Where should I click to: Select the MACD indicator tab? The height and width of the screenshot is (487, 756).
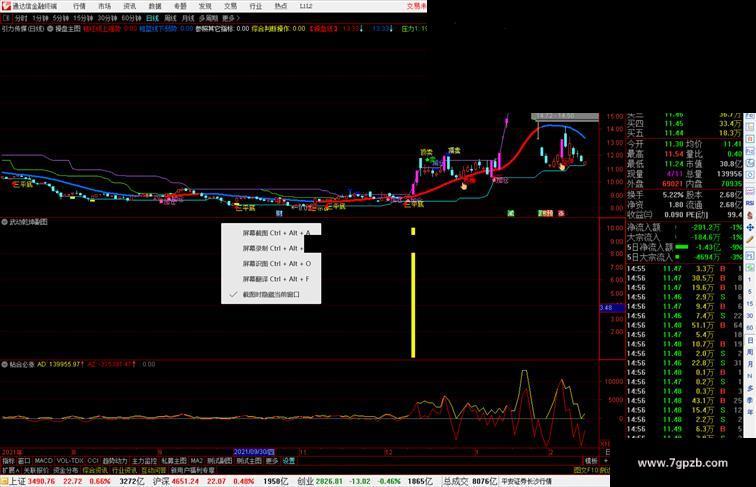pyautogui.click(x=43, y=461)
